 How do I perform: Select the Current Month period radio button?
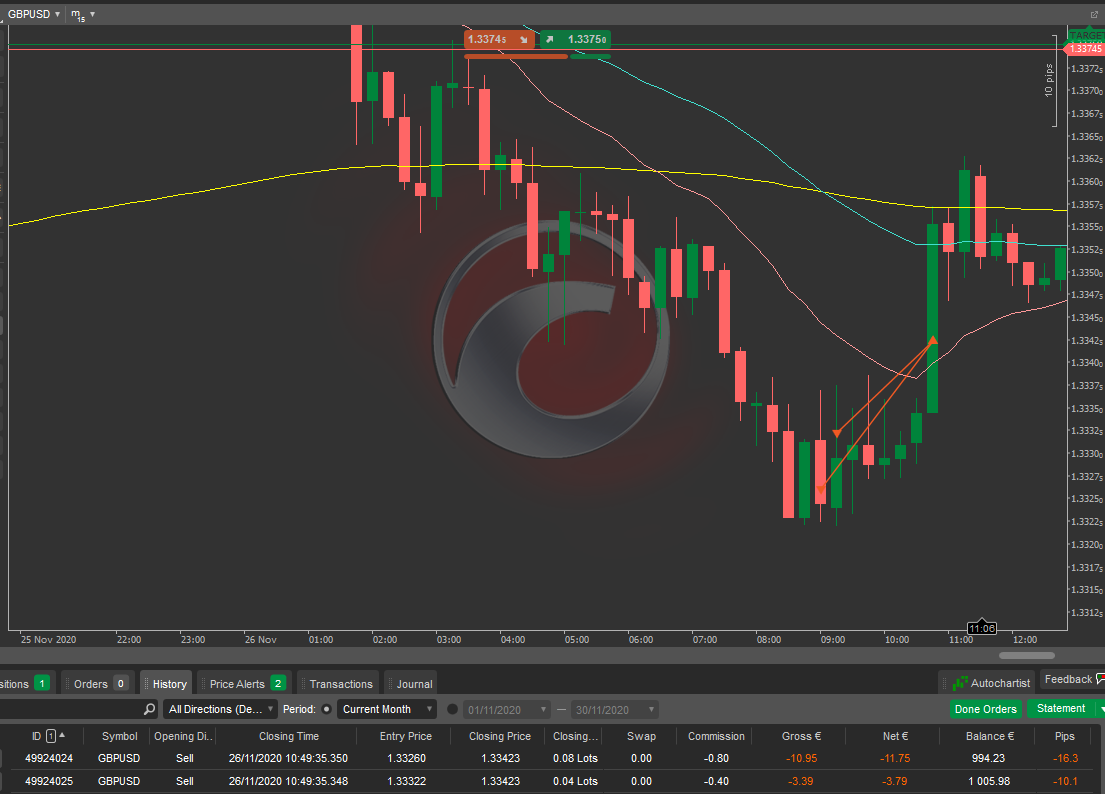coord(326,709)
